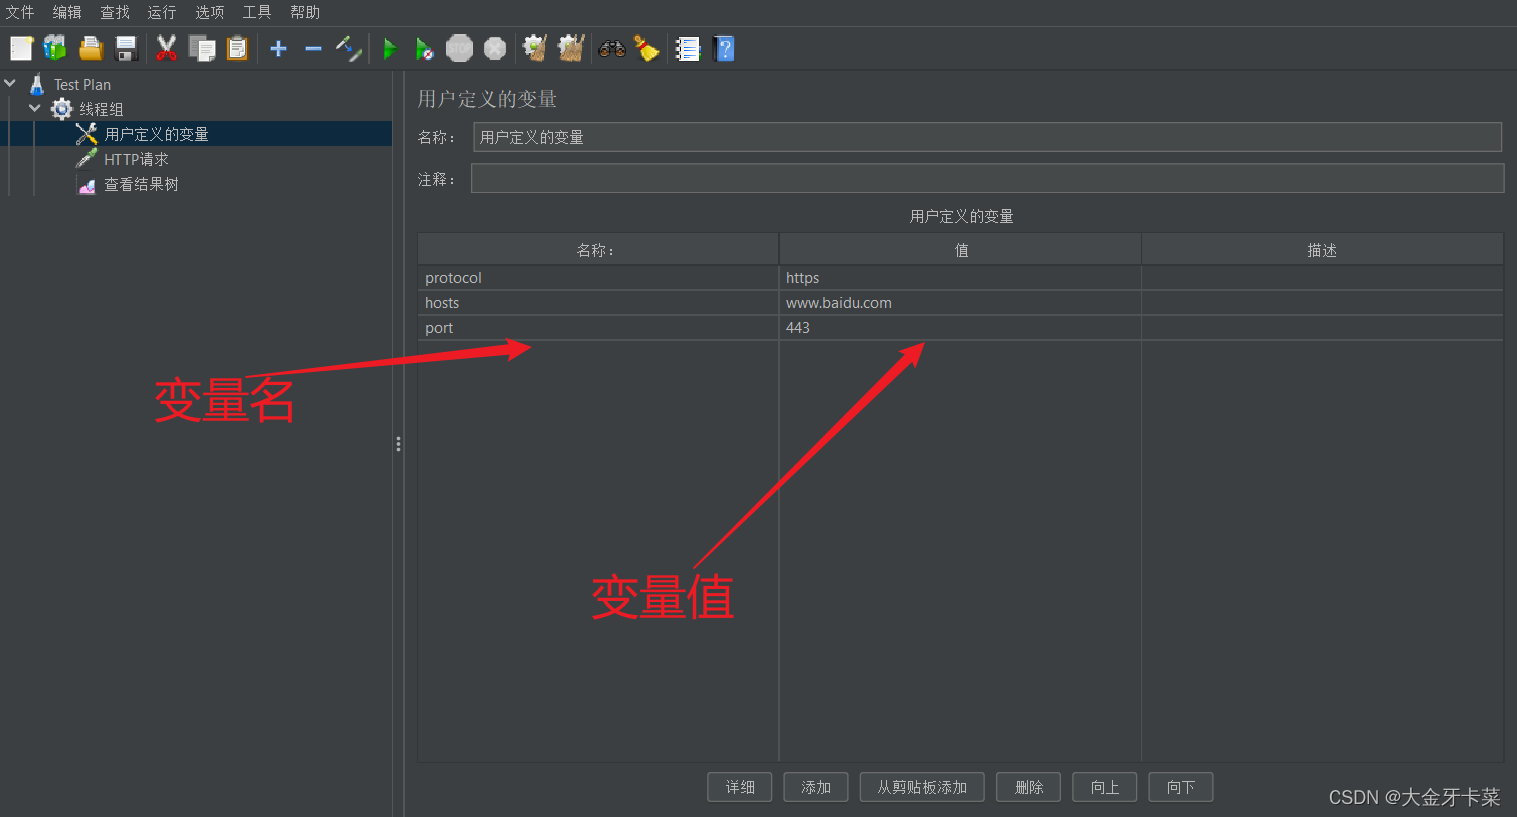This screenshot has width=1517, height=817.
Task: Click the 删除 button
Action: tap(1029, 787)
